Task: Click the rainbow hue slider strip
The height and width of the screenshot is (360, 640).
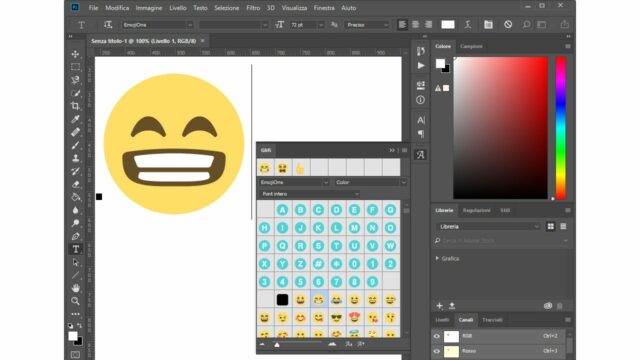Action: pyautogui.click(x=561, y=128)
